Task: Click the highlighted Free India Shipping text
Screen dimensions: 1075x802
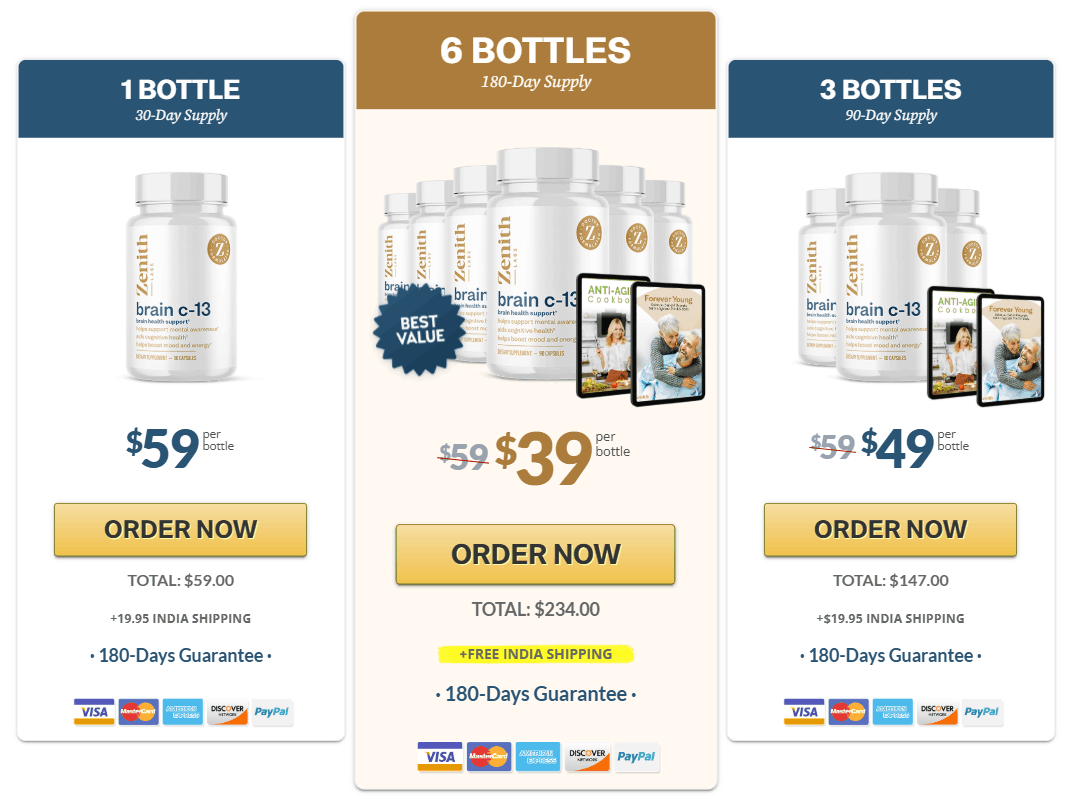Action: pos(535,654)
